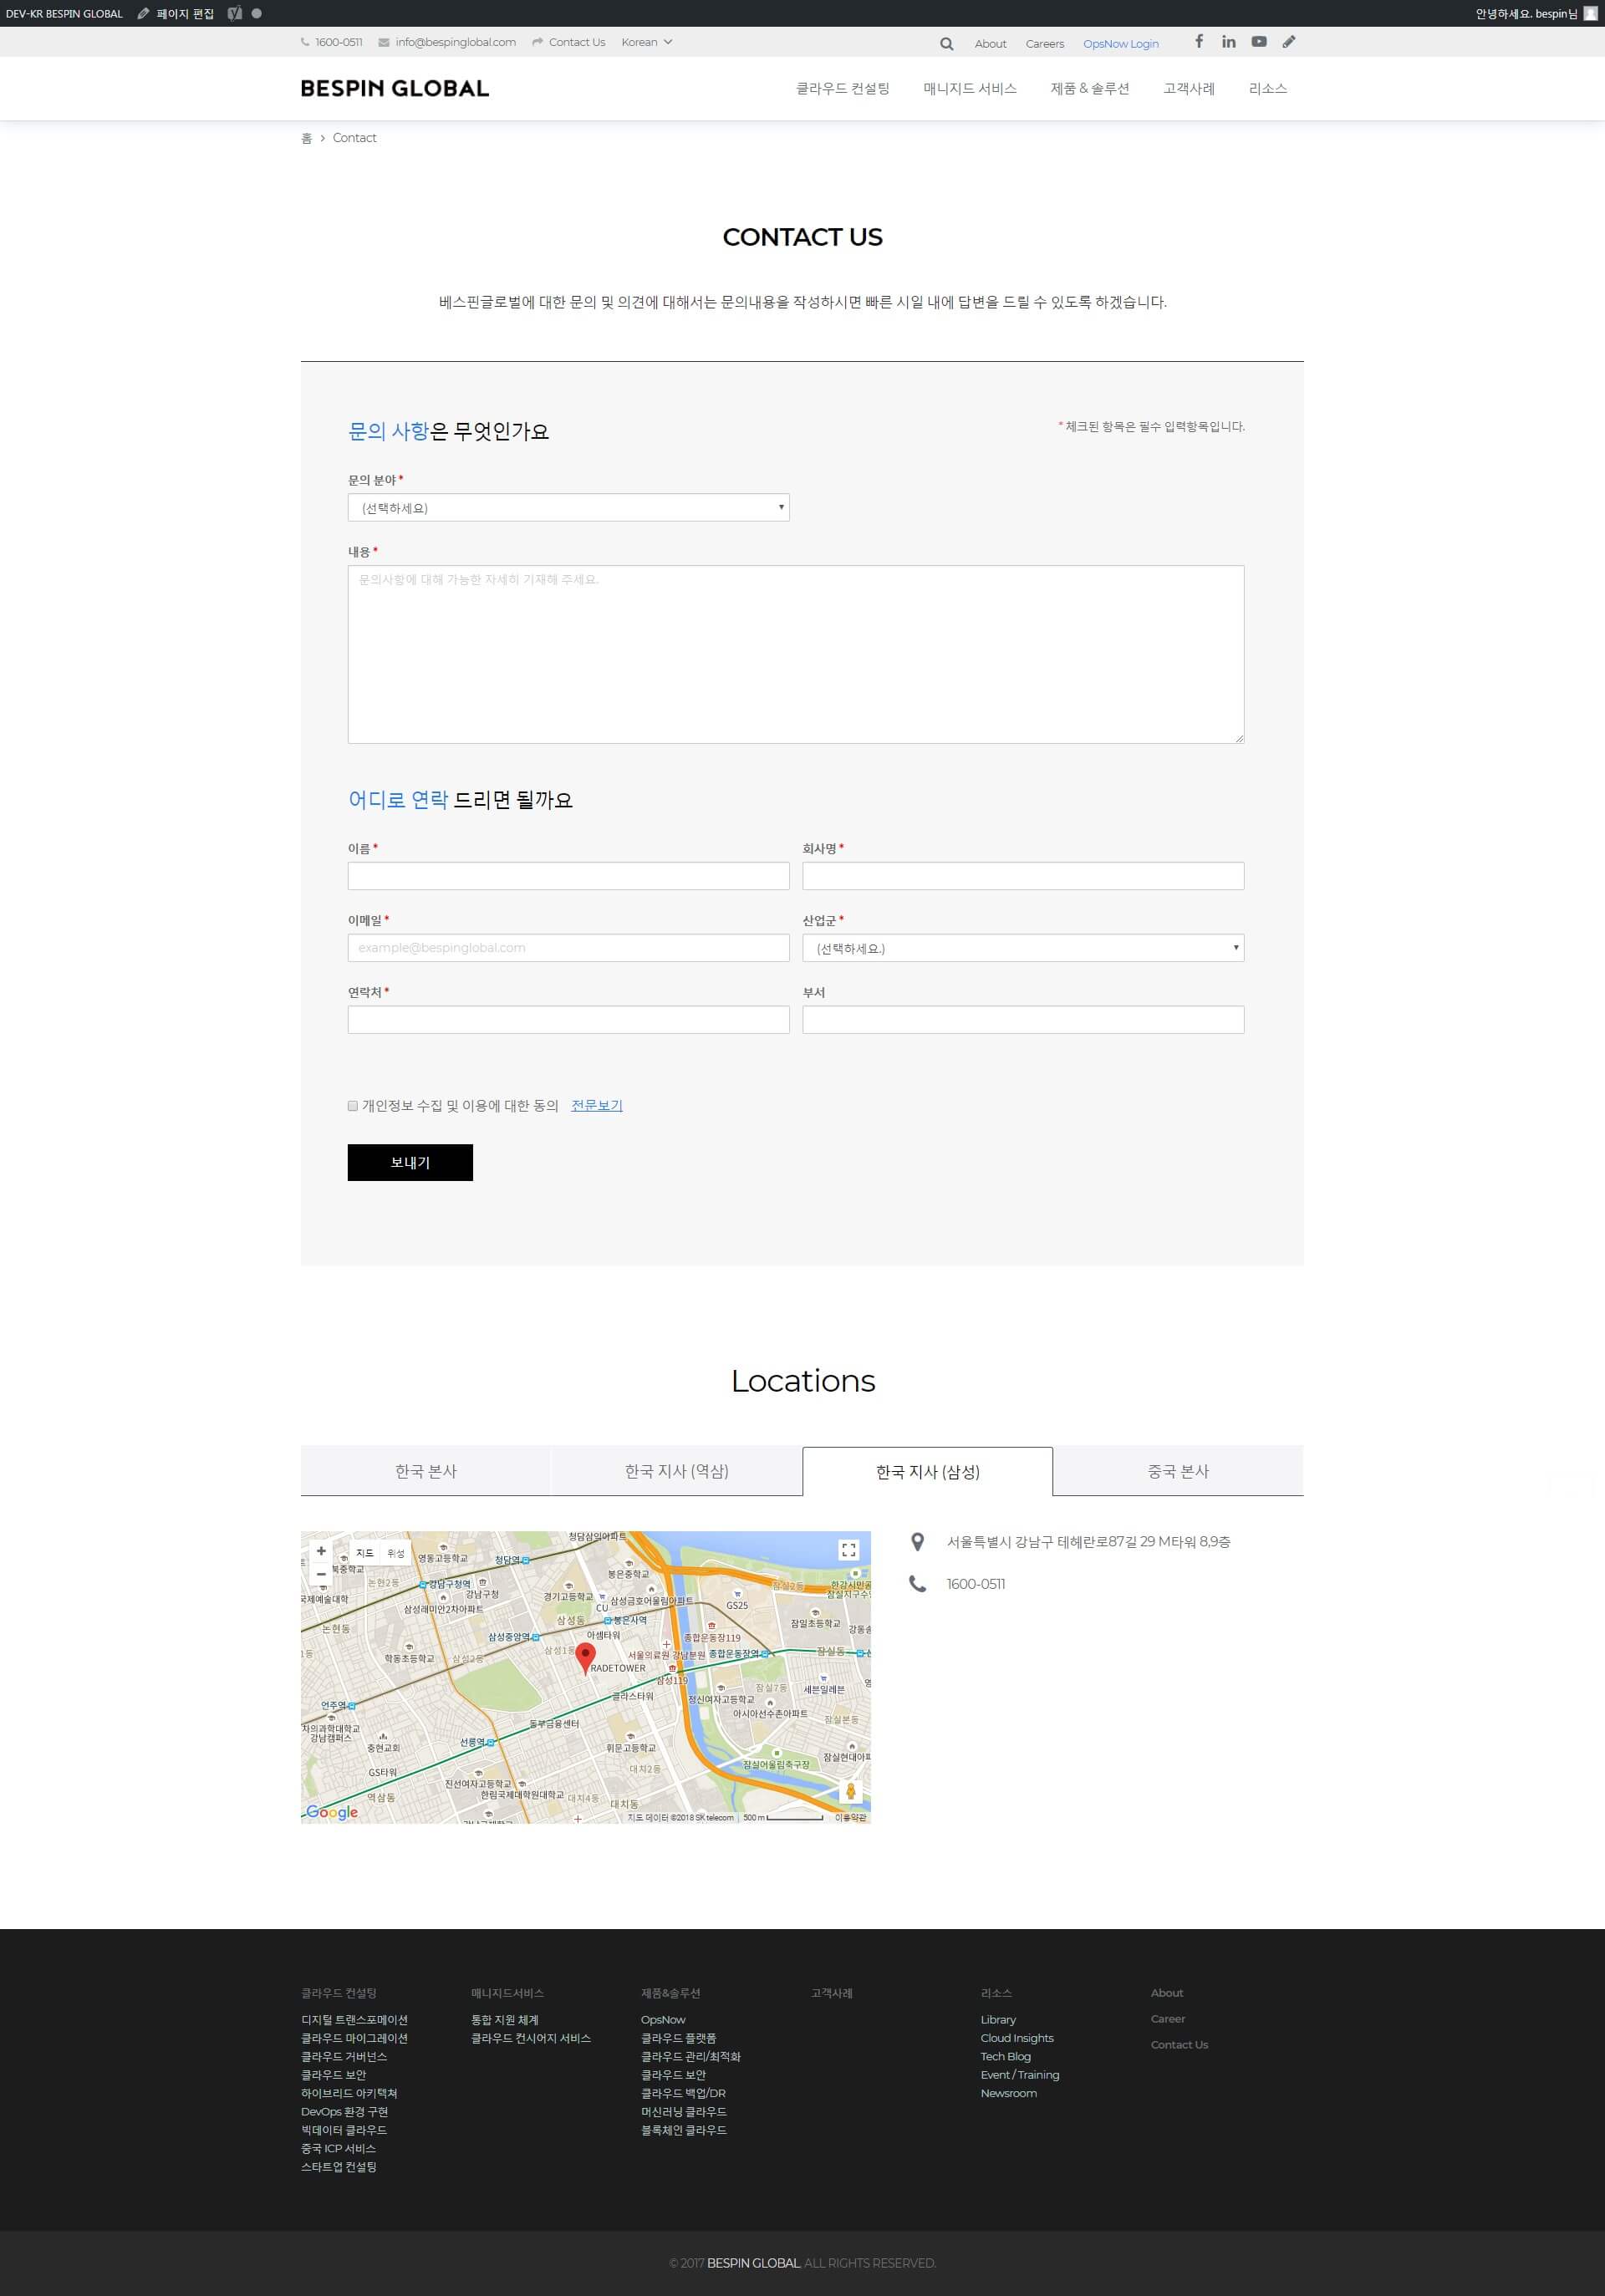Check the privacy consent checkbox

pos(353,1105)
